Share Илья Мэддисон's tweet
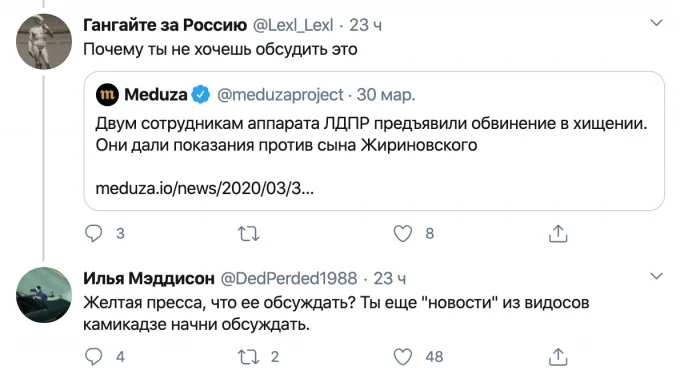680x379 pixels. click(558, 357)
